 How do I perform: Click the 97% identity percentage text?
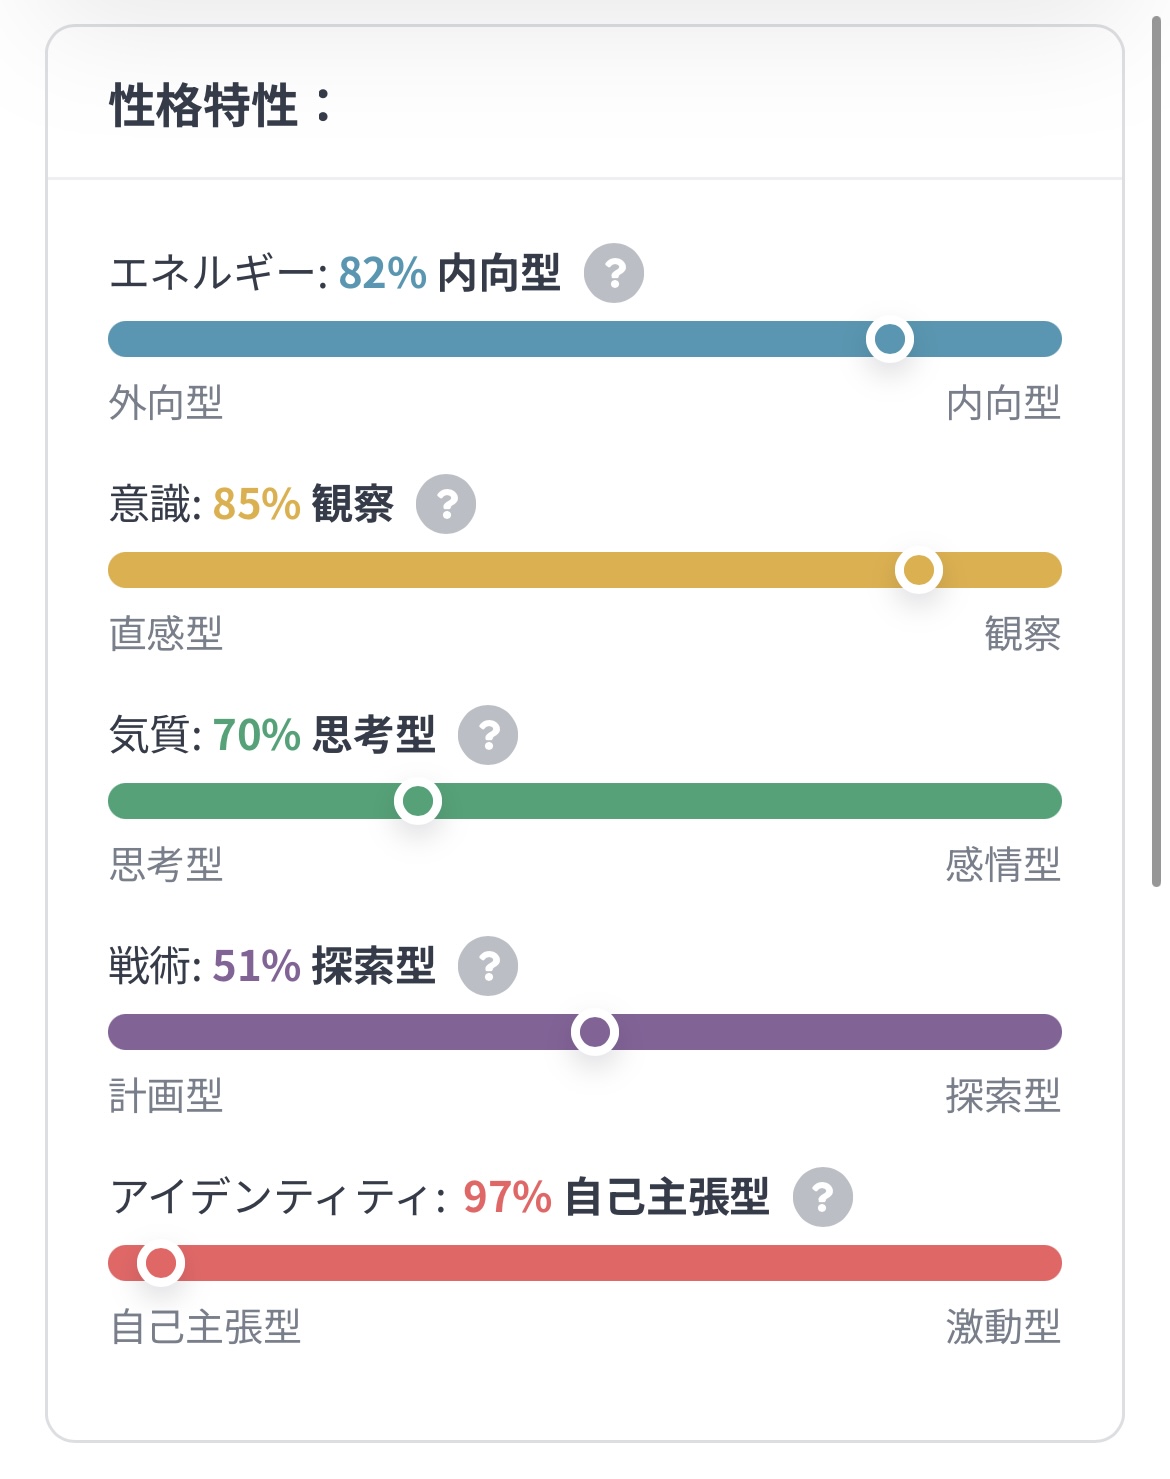507,1197
